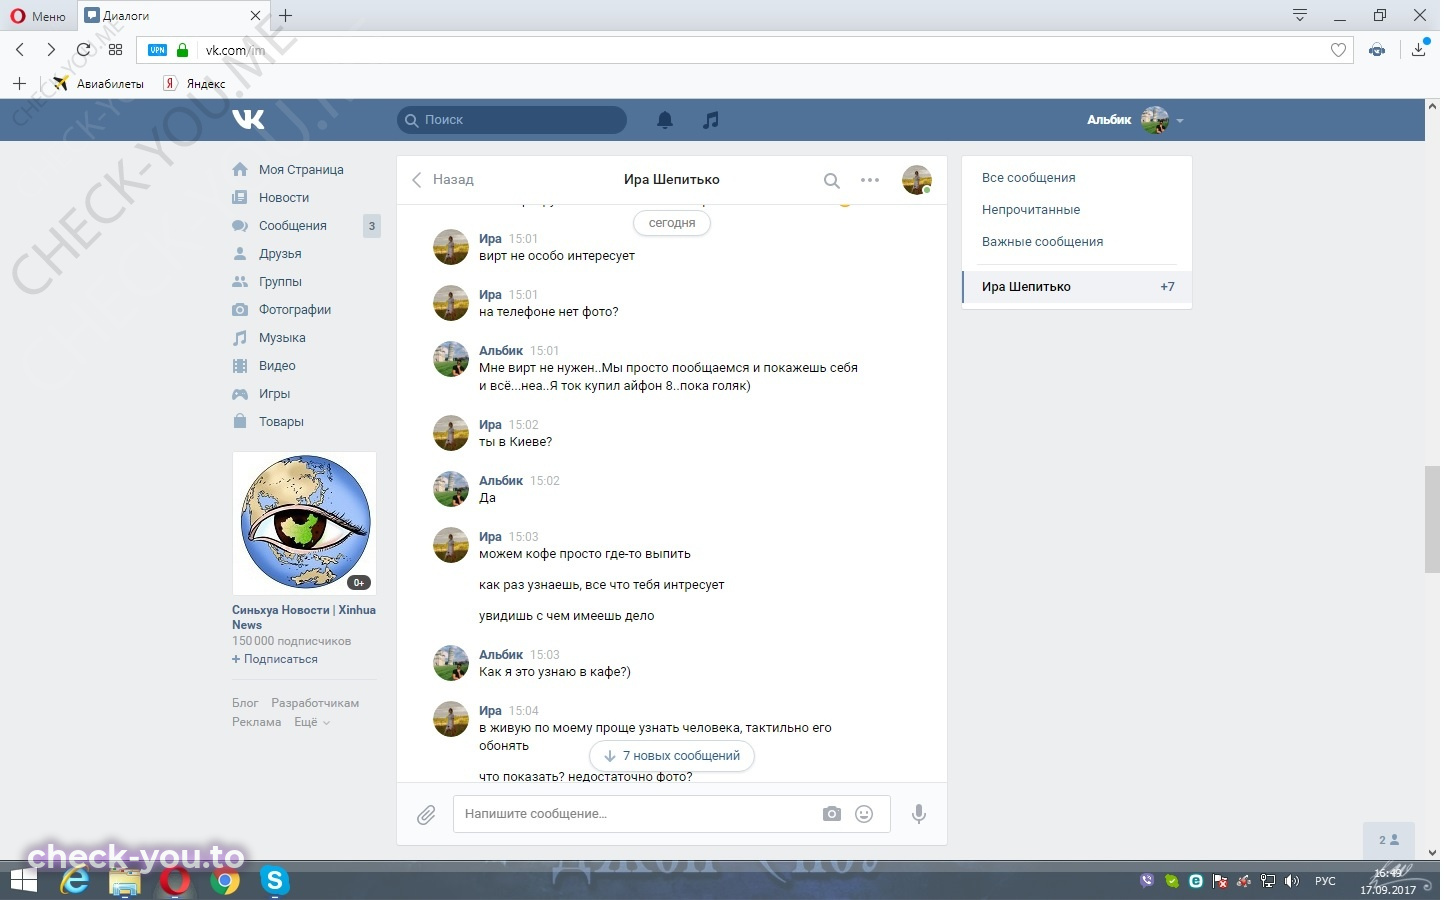Open Сообщения in the sidebar
The height and width of the screenshot is (900, 1444).
click(293, 226)
